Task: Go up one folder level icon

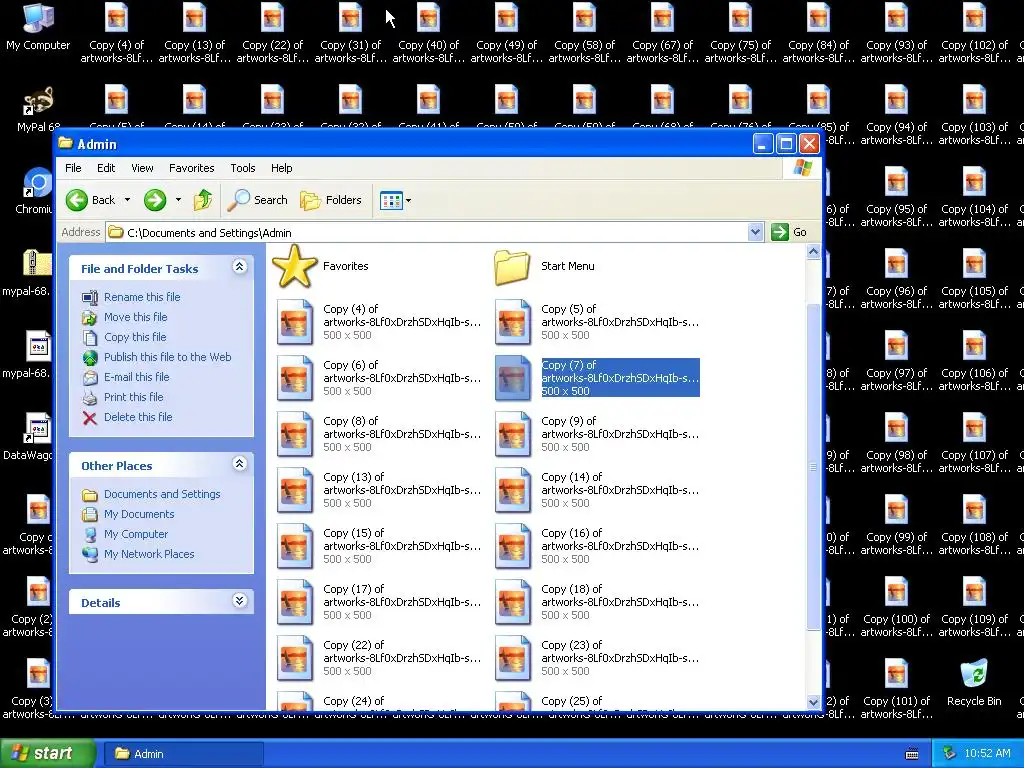Action: pos(202,200)
